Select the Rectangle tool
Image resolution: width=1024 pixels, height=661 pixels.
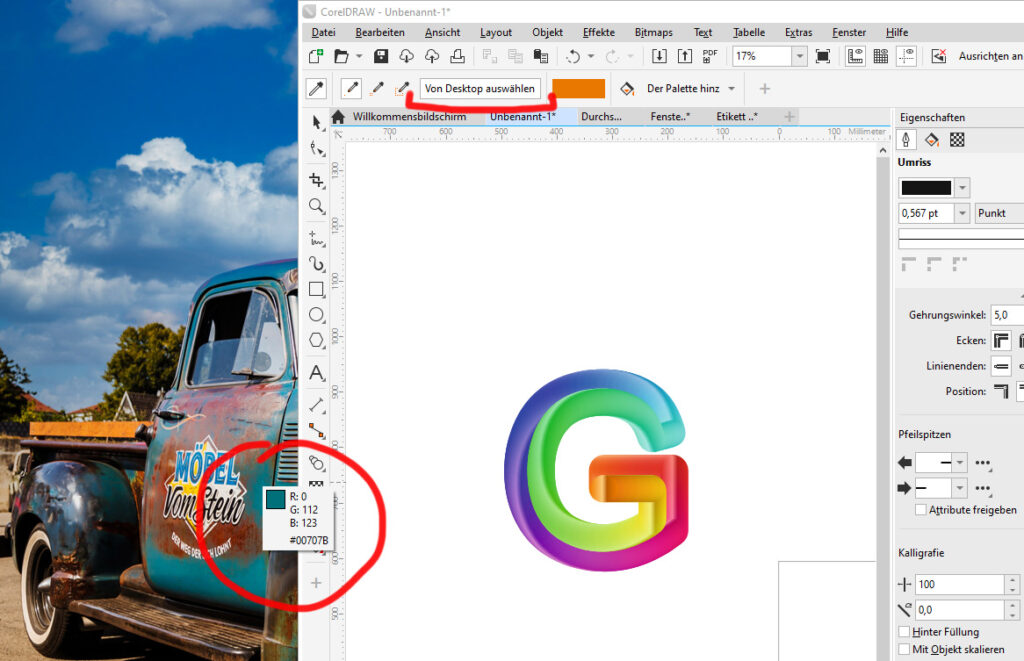[x=317, y=289]
